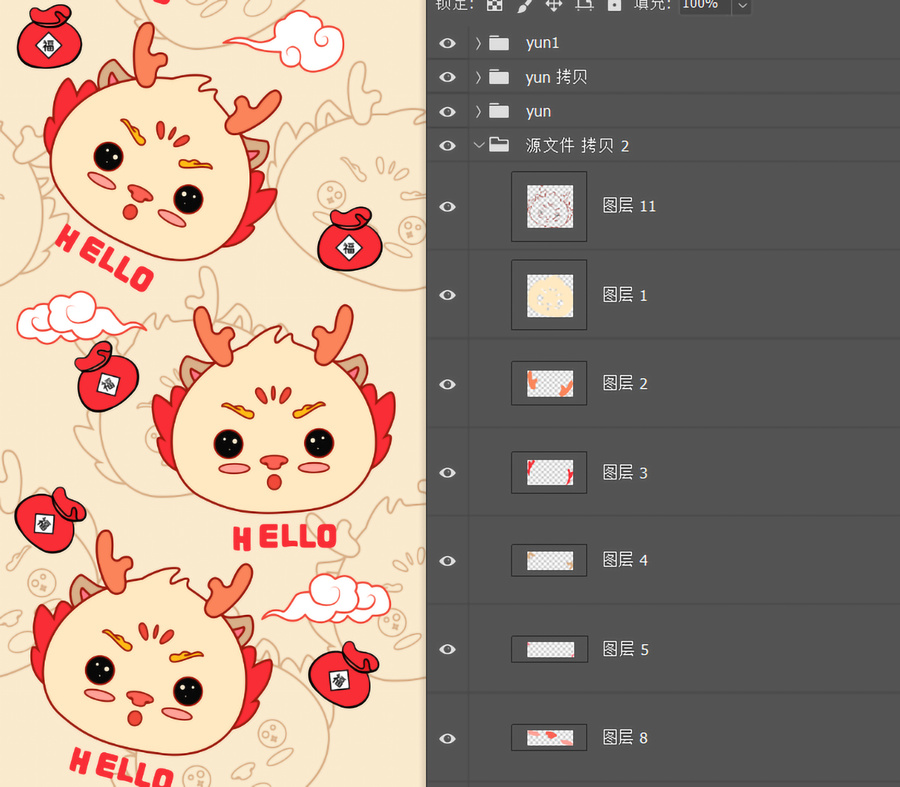Select the group named yun1
The height and width of the screenshot is (787, 900).
542,43
